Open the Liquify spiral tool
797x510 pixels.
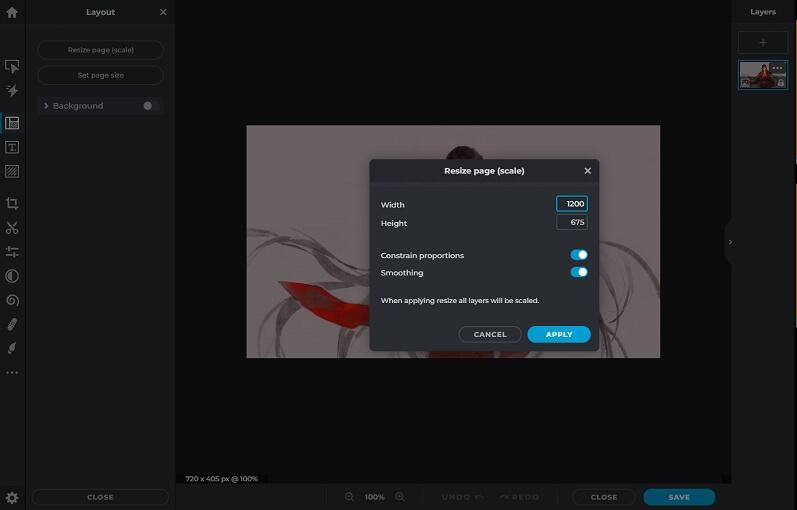coord(12,300)
